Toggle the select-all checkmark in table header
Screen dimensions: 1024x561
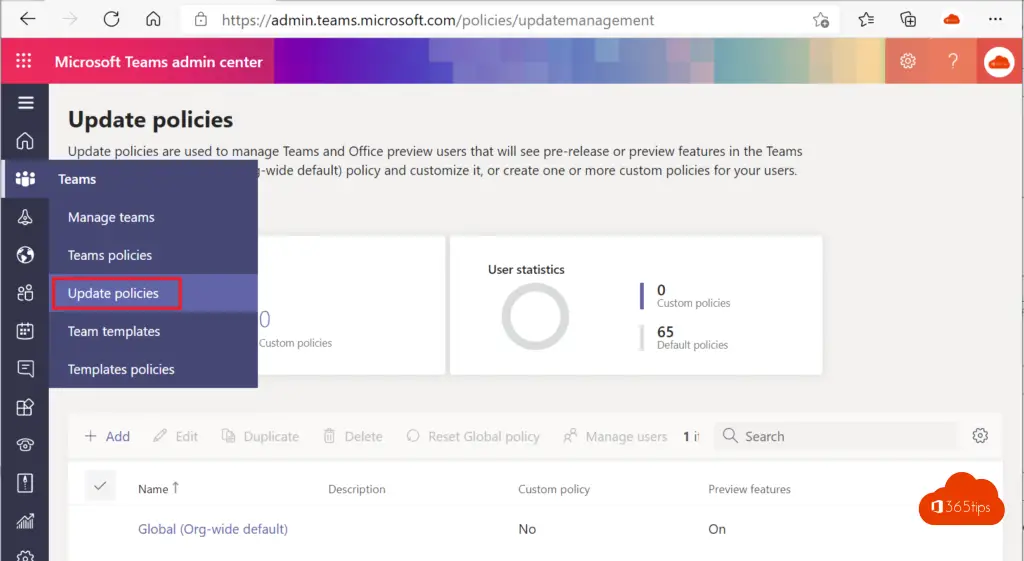pos(100,486)
